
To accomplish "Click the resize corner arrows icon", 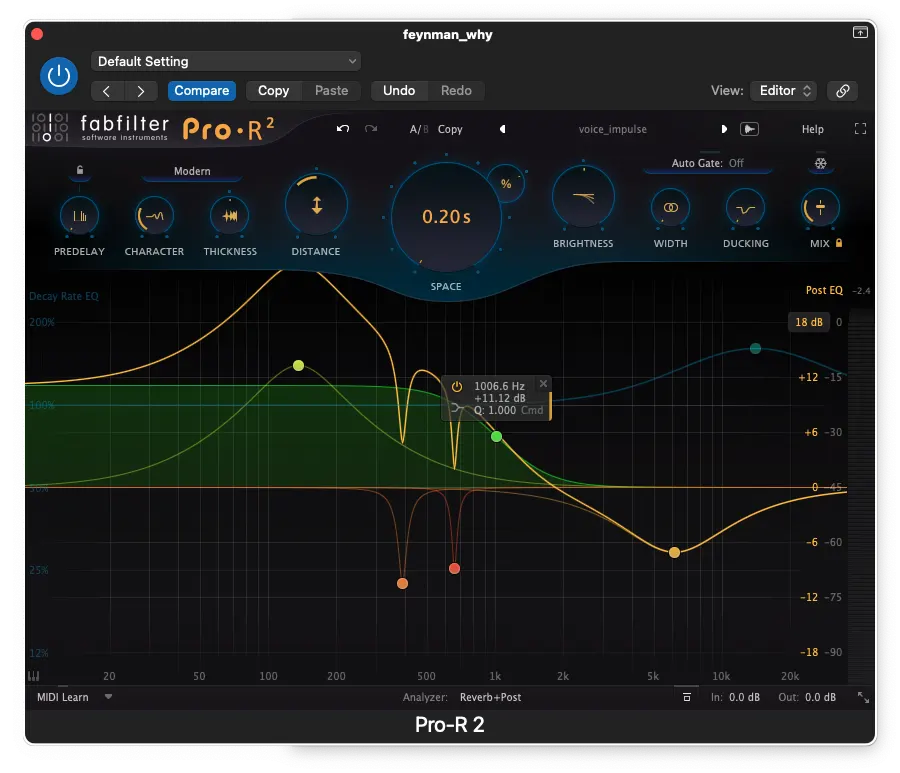I will tap(863, 697).
